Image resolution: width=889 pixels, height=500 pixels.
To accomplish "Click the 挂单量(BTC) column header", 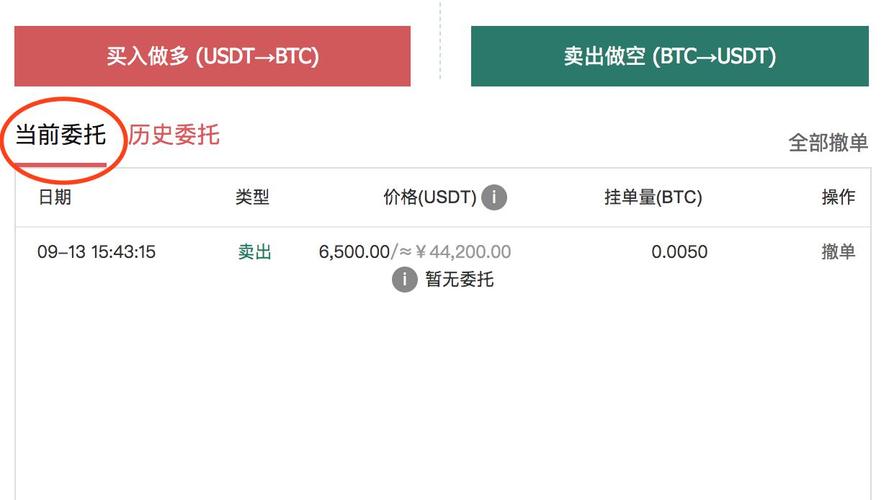I will pos(653,197).
